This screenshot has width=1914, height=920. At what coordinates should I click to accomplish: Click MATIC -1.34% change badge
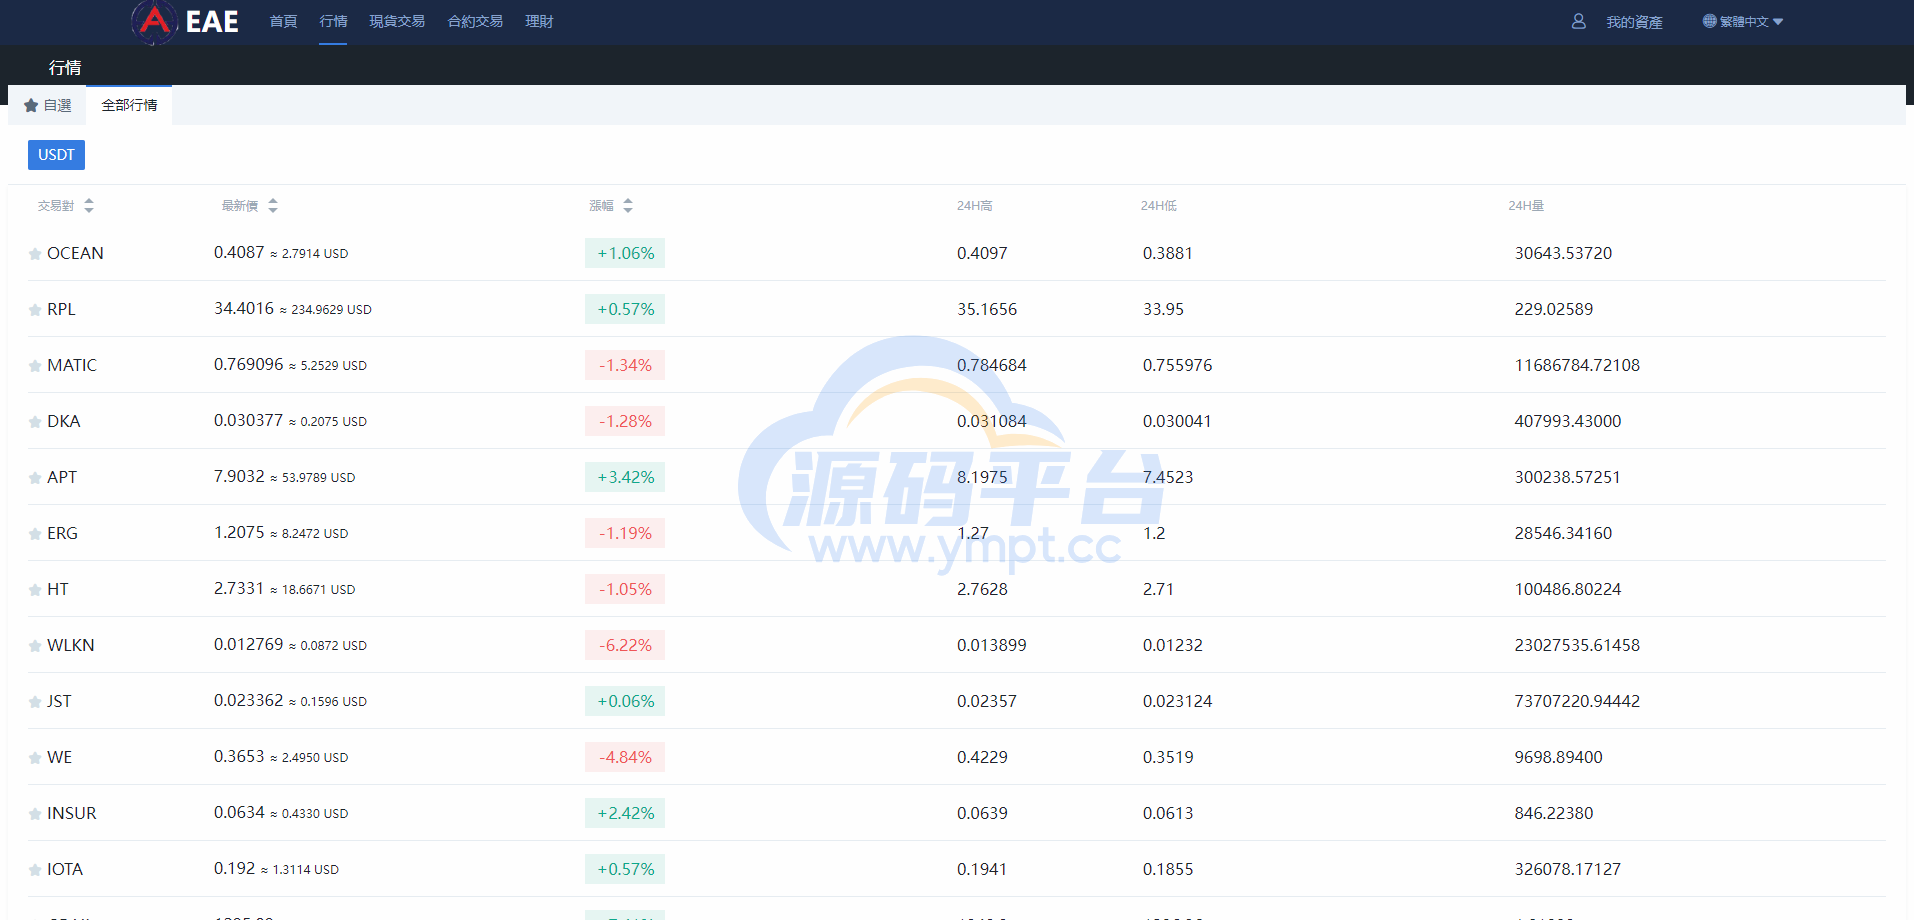tap(625, 365)
